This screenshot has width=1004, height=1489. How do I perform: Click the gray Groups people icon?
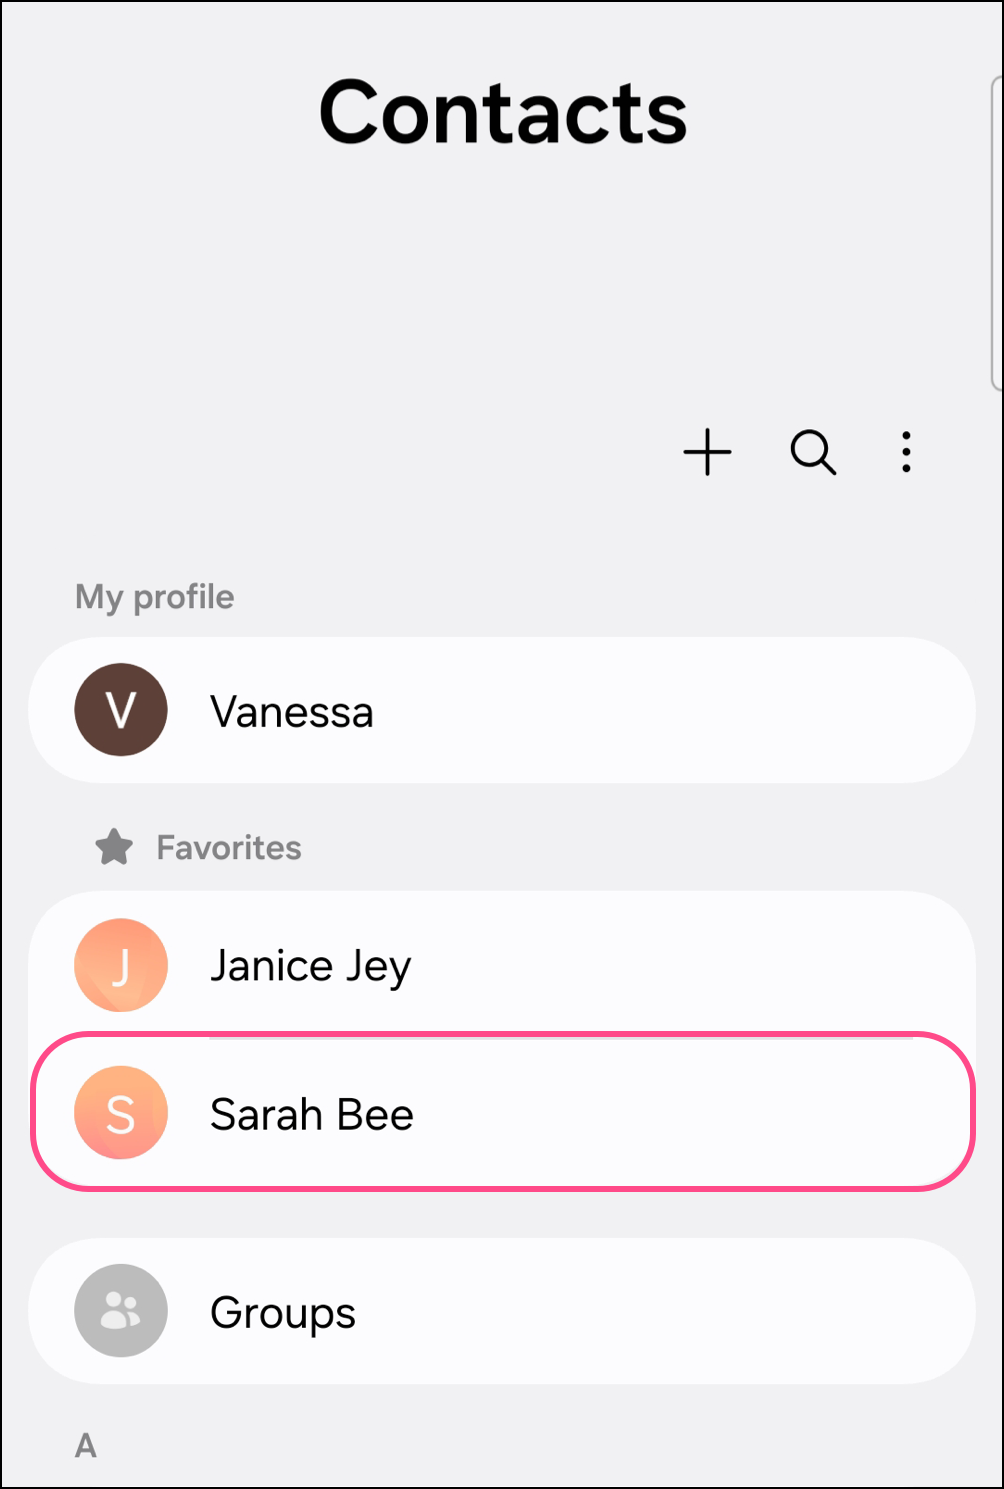(121, 1311)
